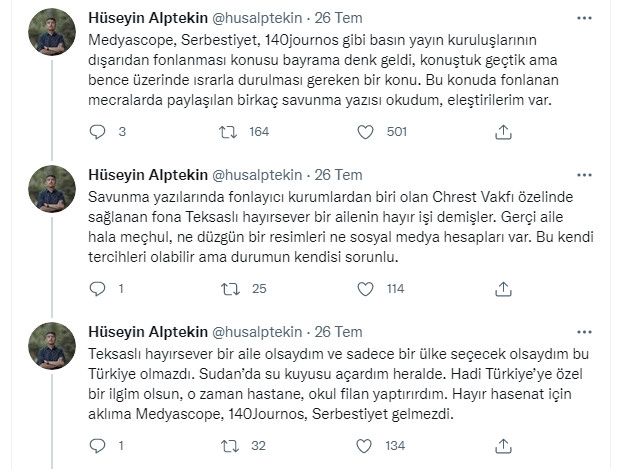Retweet the tweet with 25 retweets

pos(228,289)
